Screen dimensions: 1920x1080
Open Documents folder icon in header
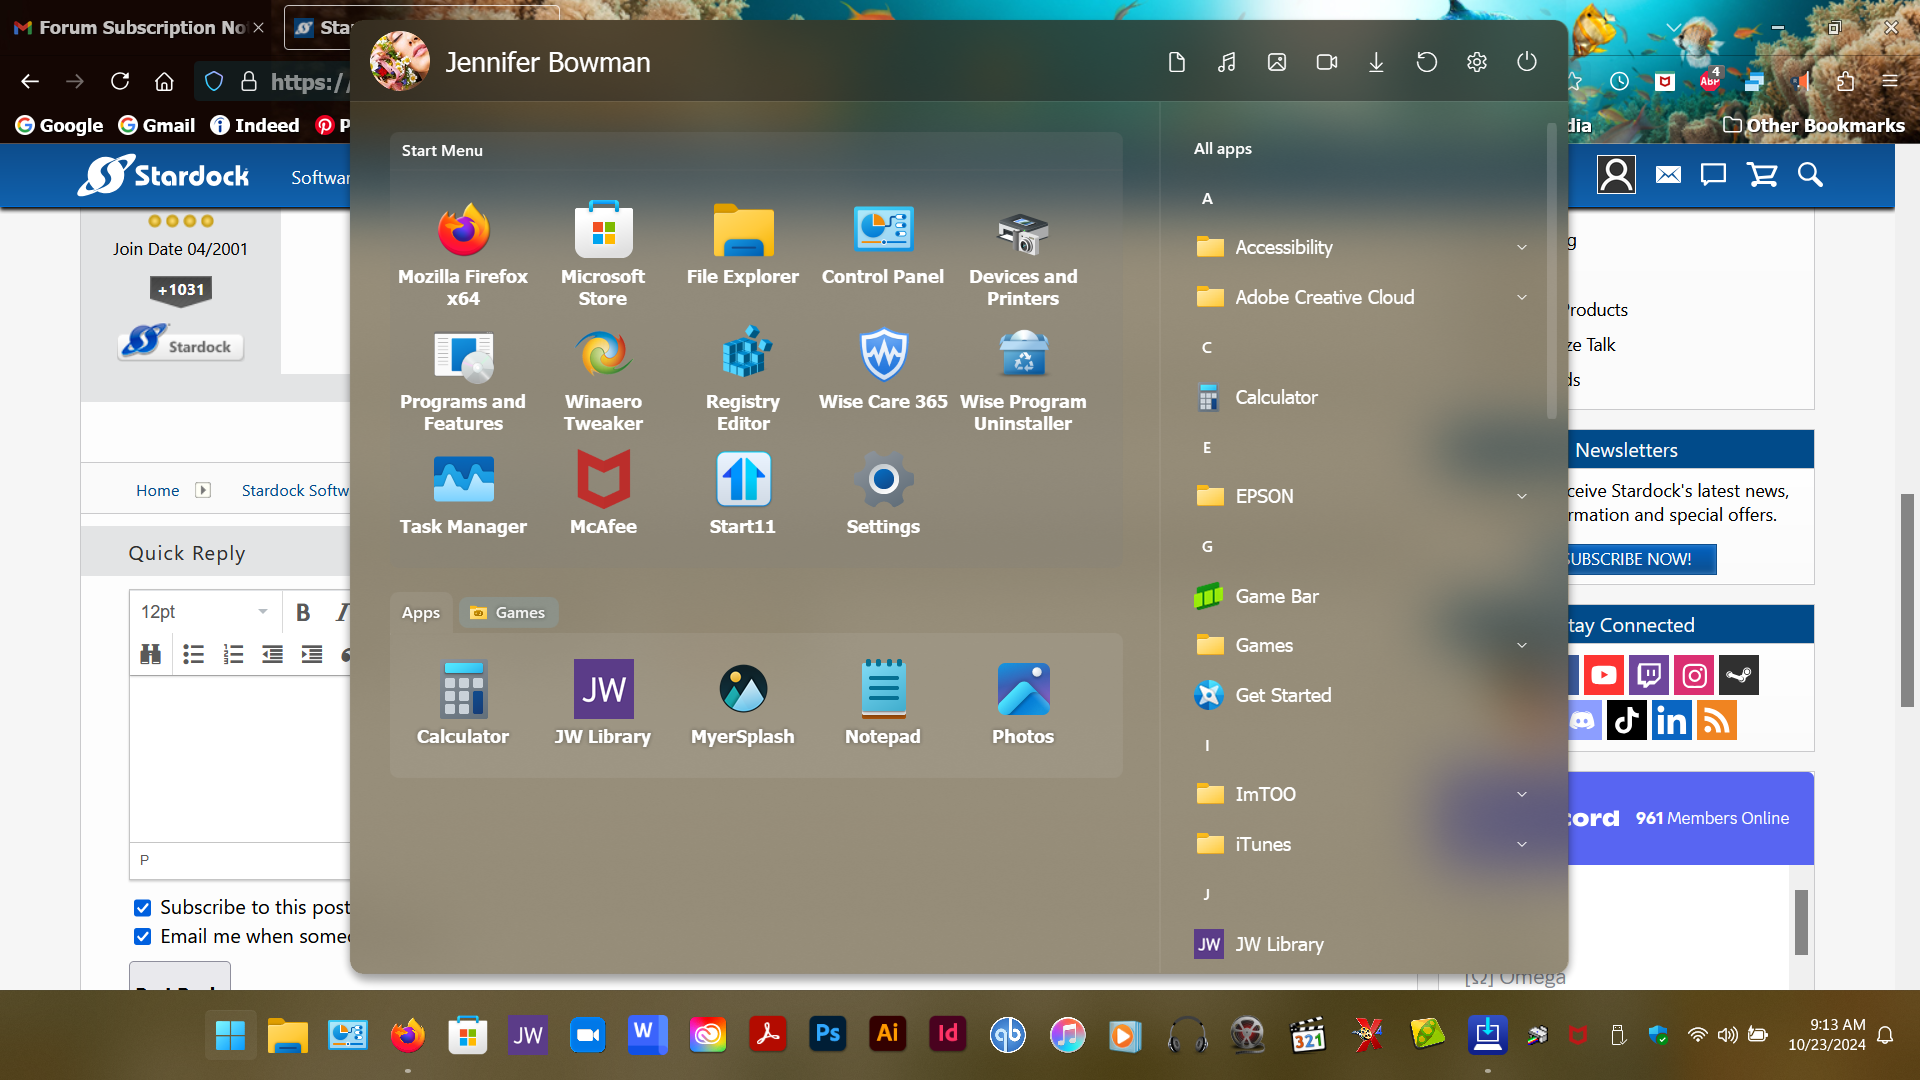tap(1177, 62)
